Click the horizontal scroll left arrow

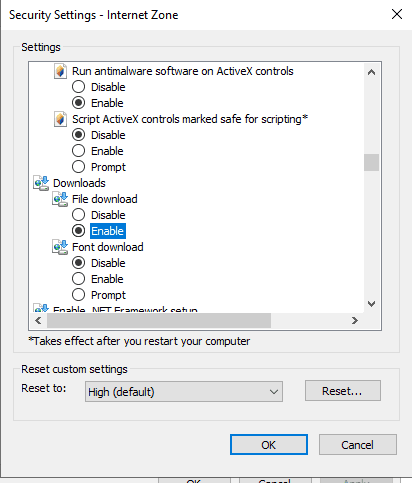point(38,321)
